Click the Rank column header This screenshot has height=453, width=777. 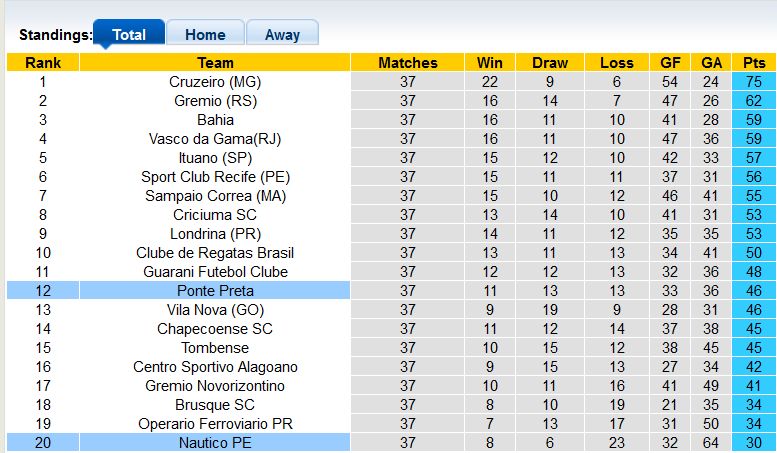pos(43,62)
